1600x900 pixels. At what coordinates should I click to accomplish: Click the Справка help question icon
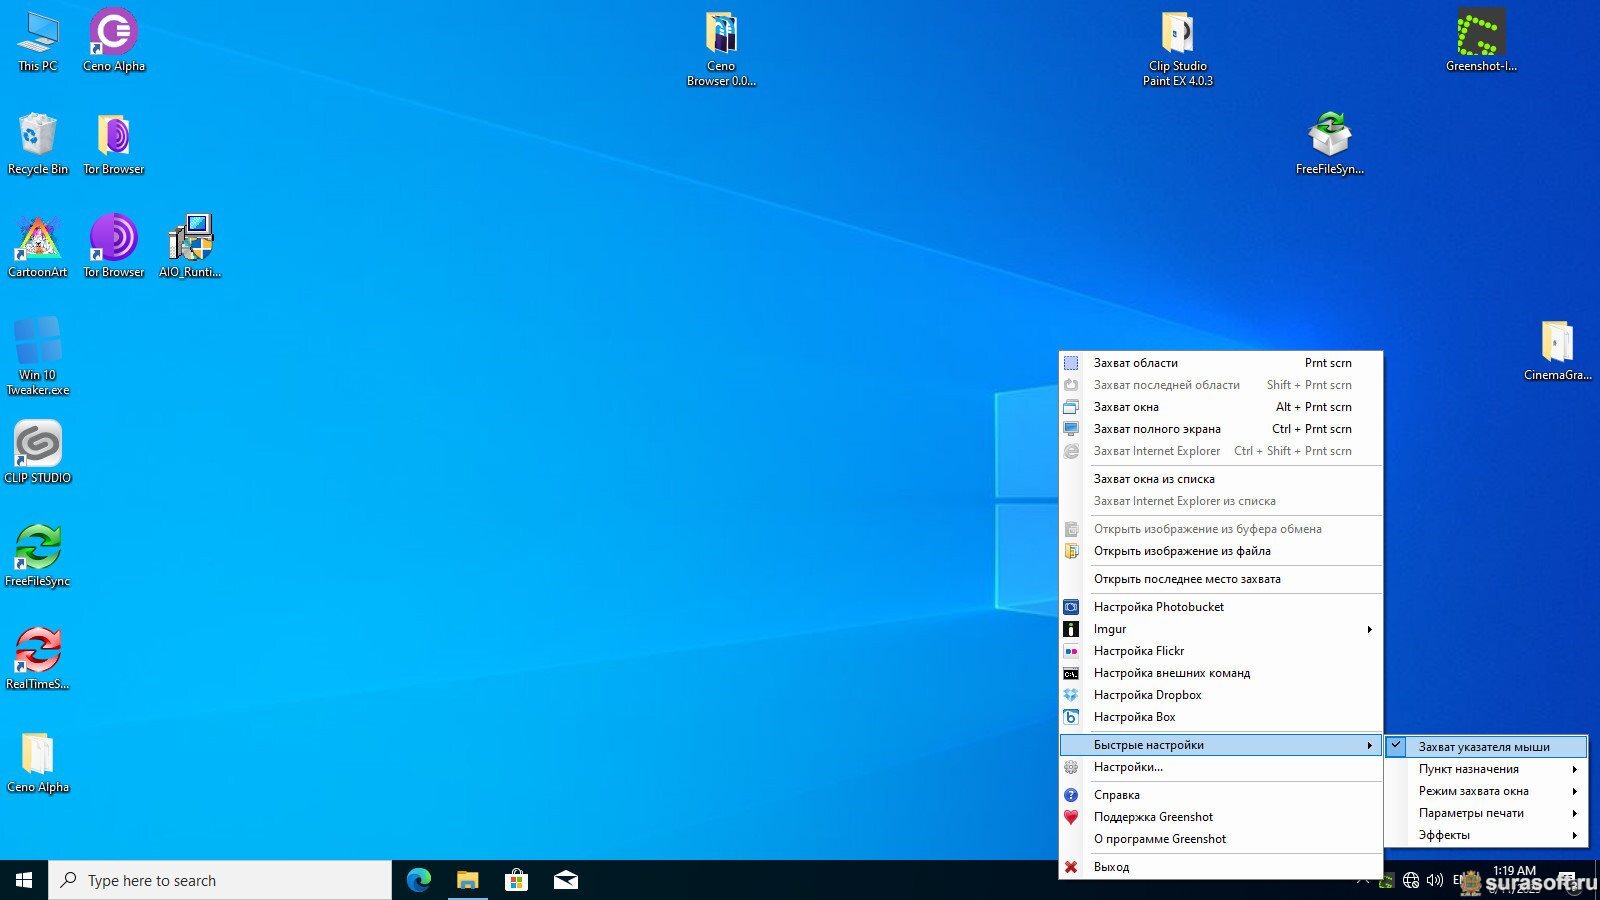(1071, 795)
